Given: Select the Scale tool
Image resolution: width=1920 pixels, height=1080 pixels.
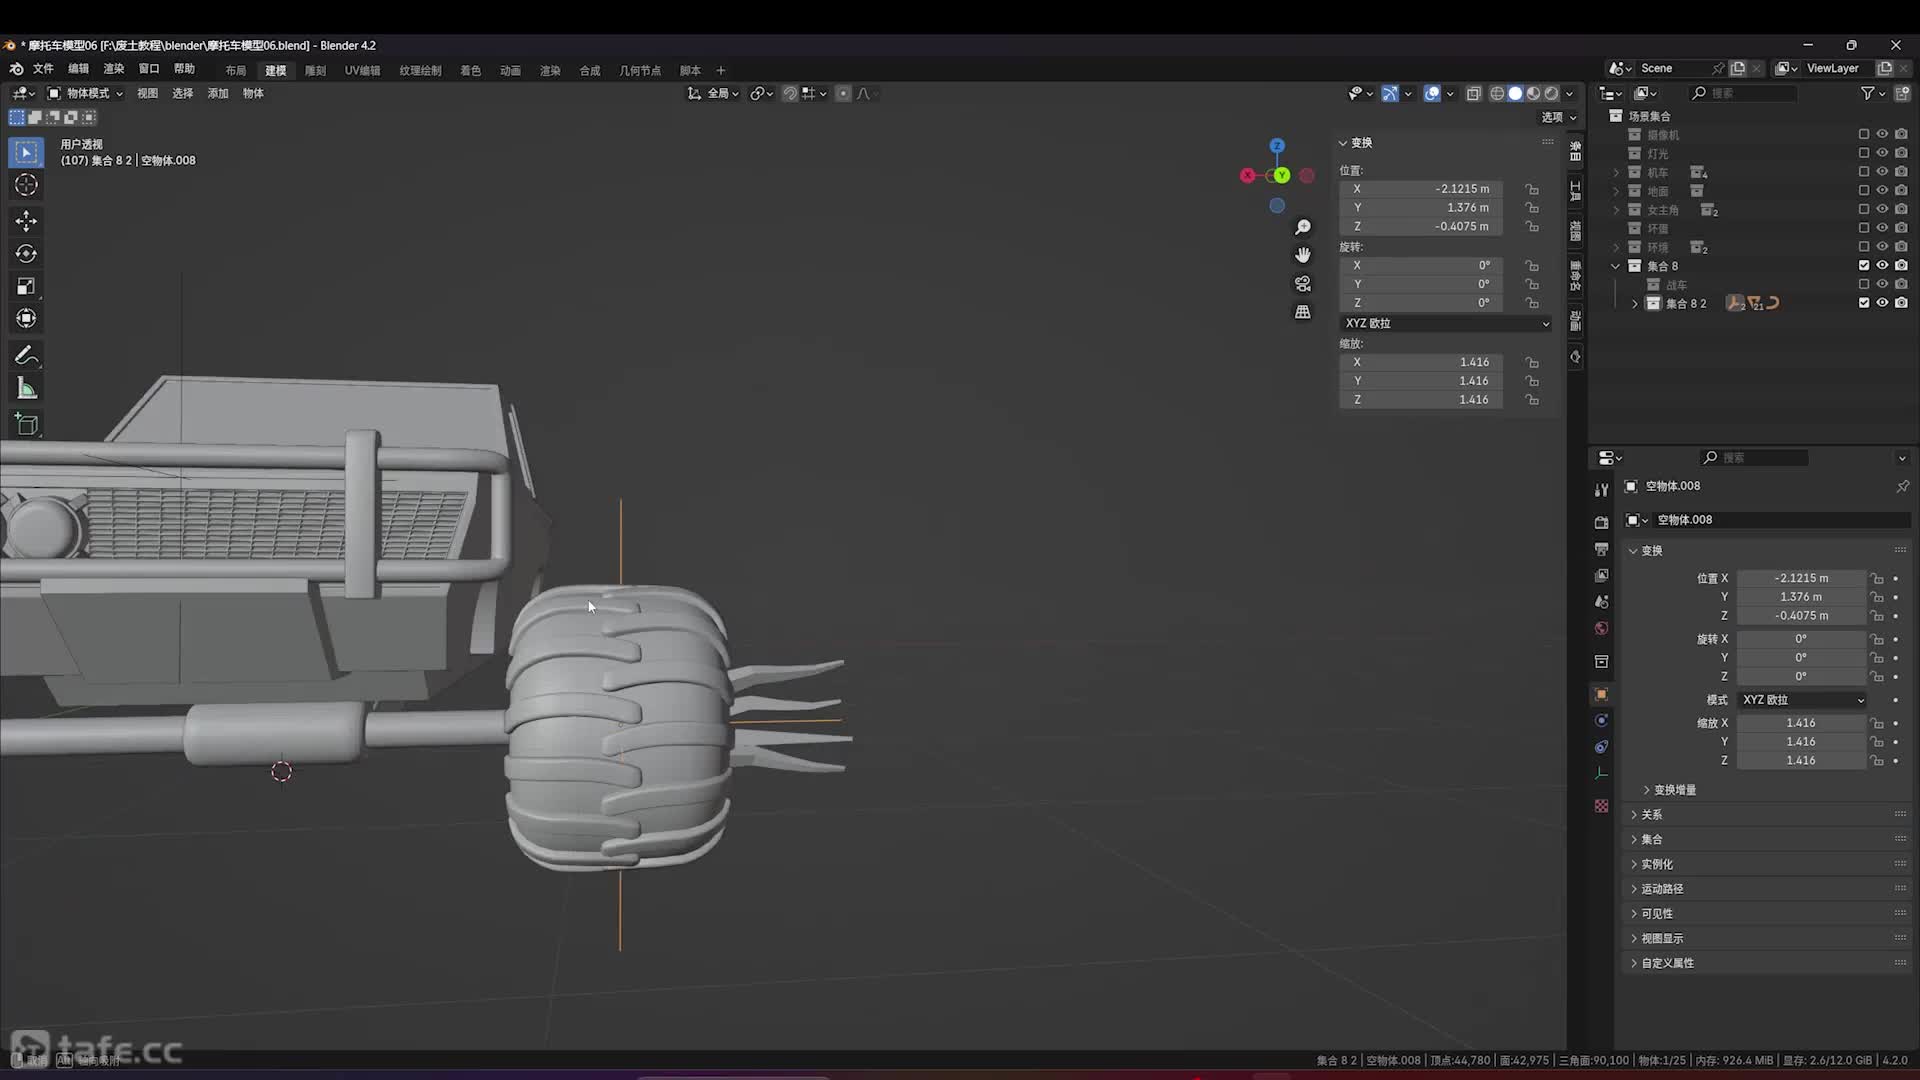Looking at the screenshot, I should pos(26,286).
